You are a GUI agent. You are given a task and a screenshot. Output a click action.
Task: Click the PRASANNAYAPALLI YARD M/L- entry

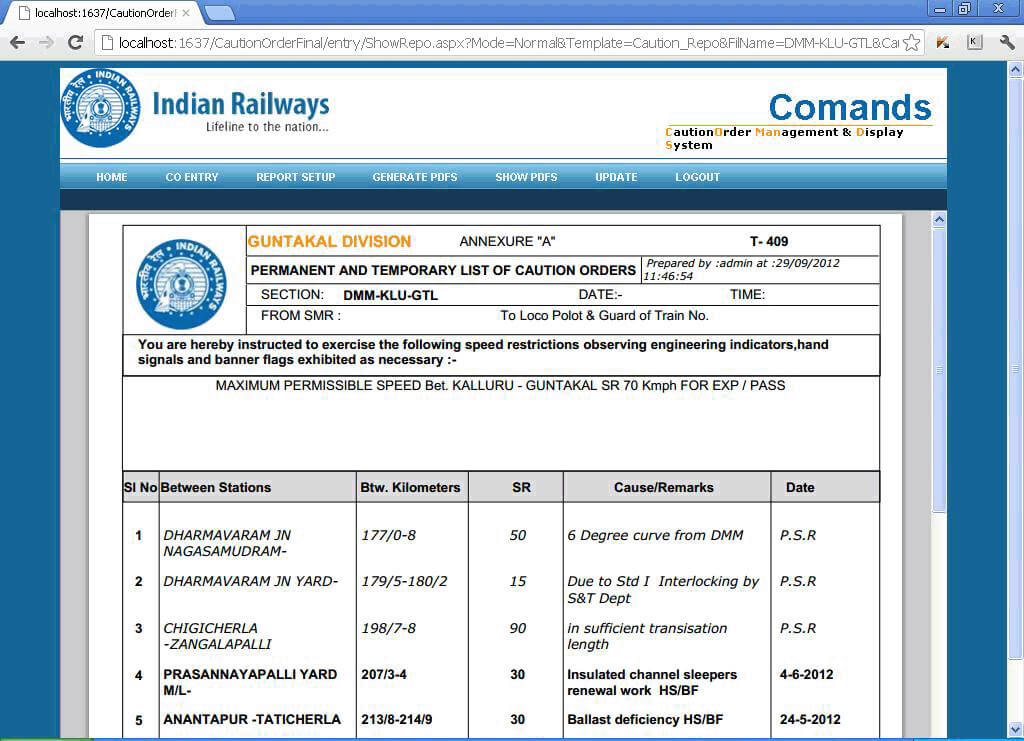coord(250,682)
